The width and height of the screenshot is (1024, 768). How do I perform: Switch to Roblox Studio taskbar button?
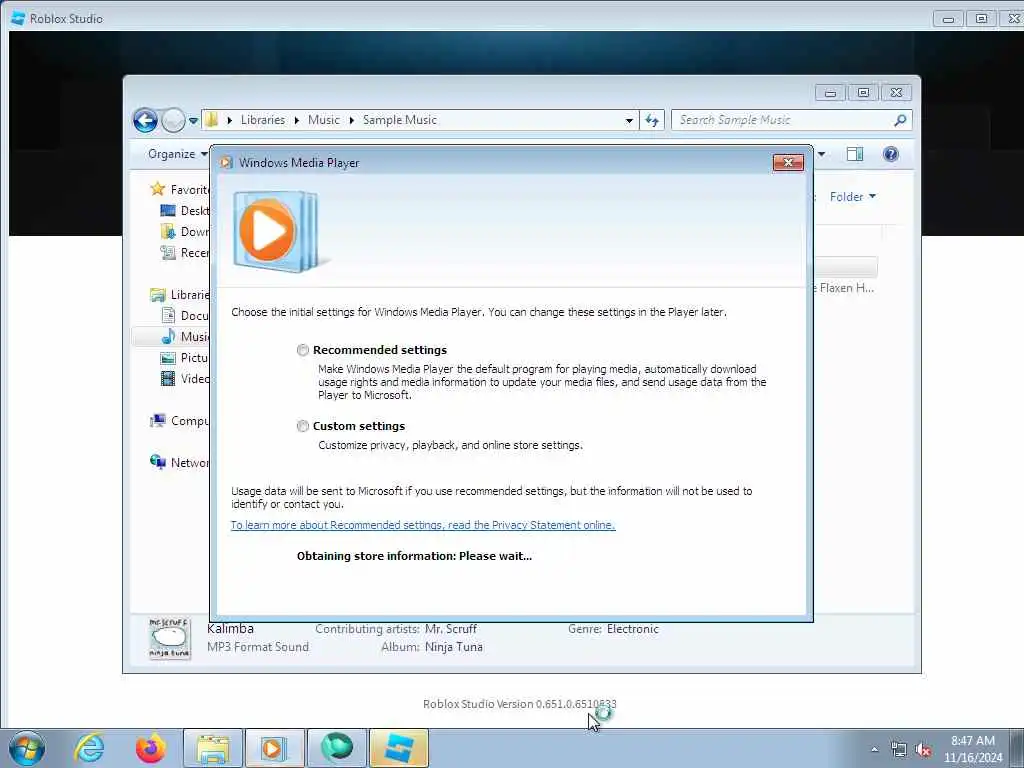pyautogui.click(x=398, y=748)
